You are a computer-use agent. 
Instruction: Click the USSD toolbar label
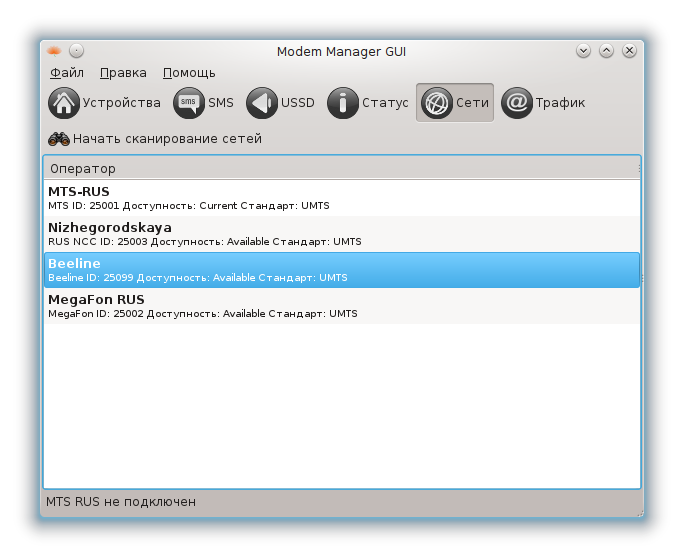[x=298, y=103]
